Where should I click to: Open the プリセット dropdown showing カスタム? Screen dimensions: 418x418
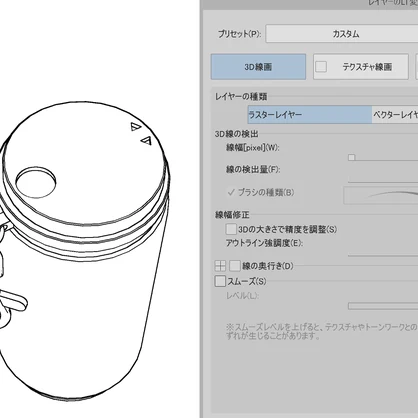click(x=342, y=34)
